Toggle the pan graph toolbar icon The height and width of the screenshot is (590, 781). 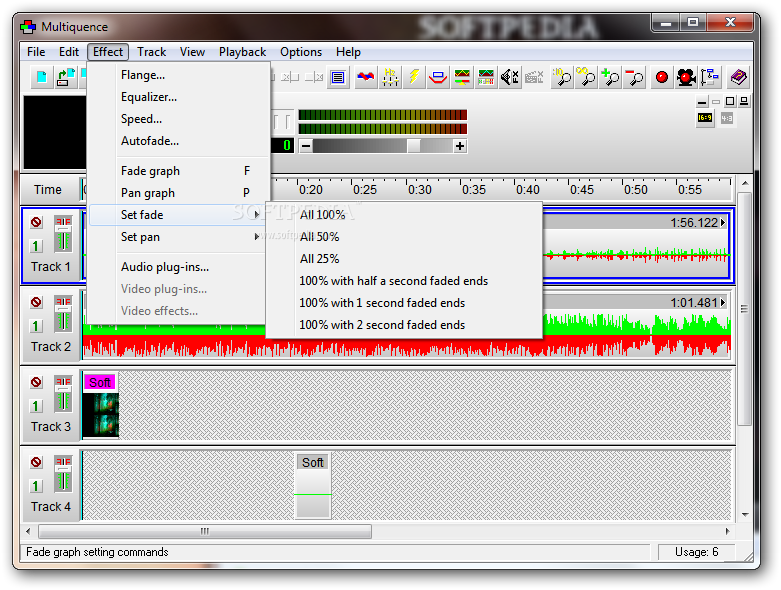(486, 77)
